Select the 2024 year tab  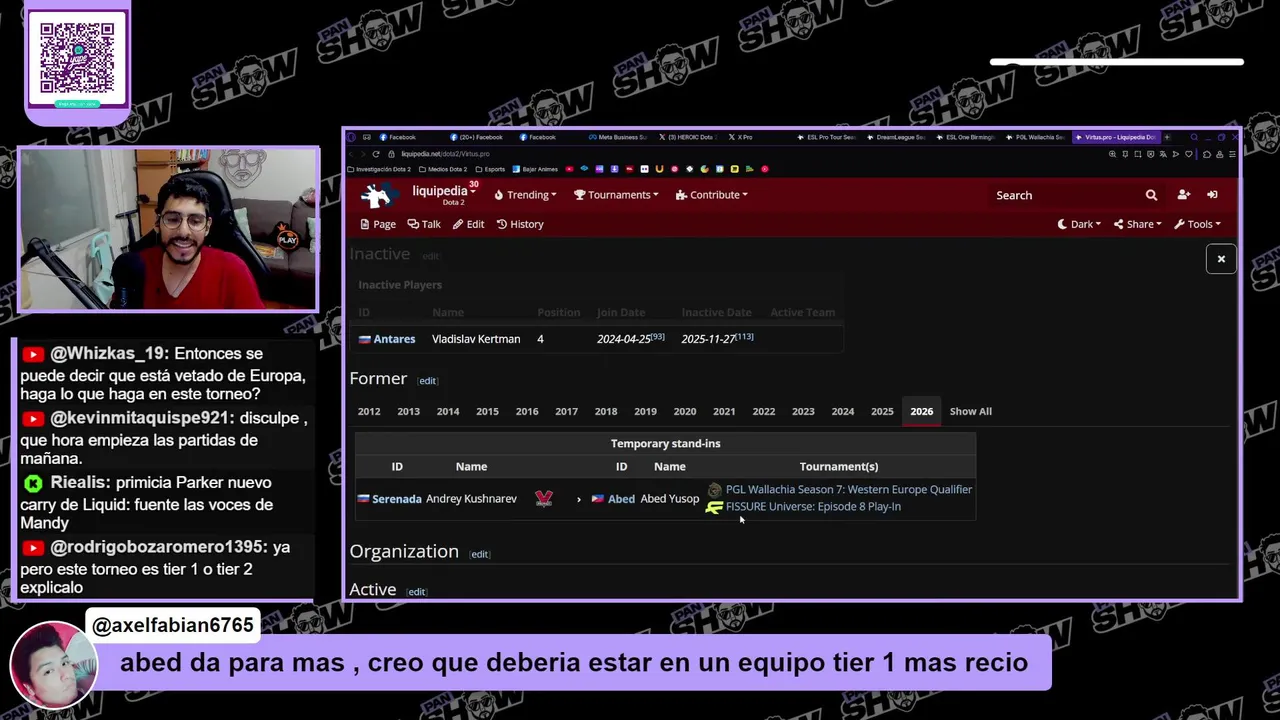[843, 411]
